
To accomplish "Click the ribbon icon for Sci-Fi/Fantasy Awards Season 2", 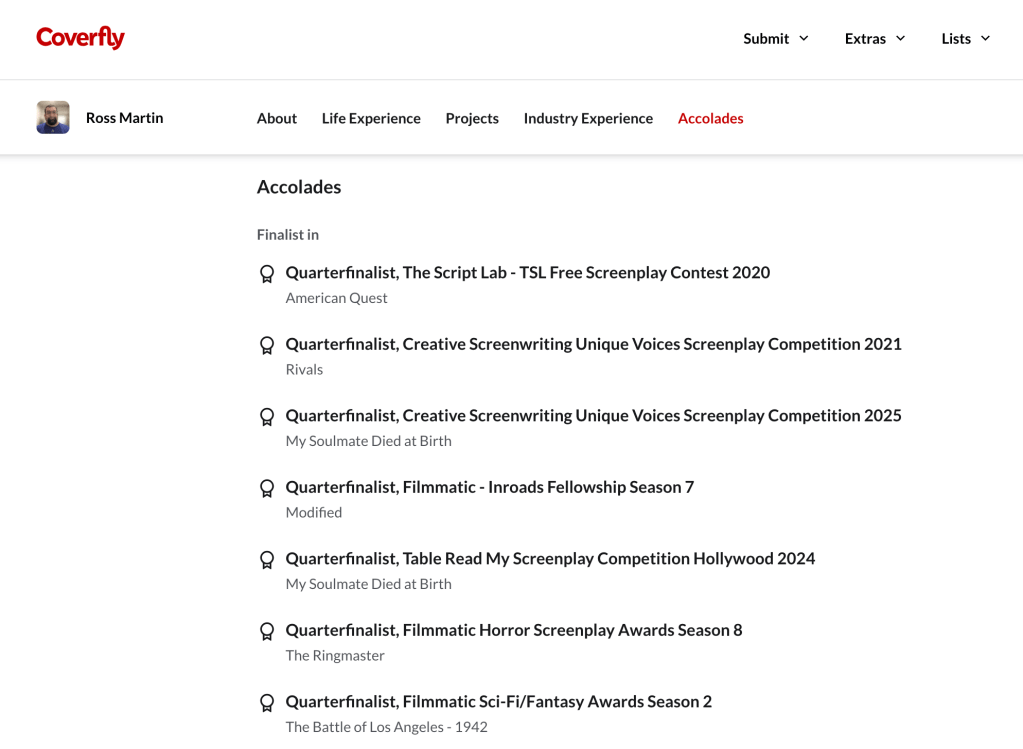I will pyautogui.click(x=267, y=703).
